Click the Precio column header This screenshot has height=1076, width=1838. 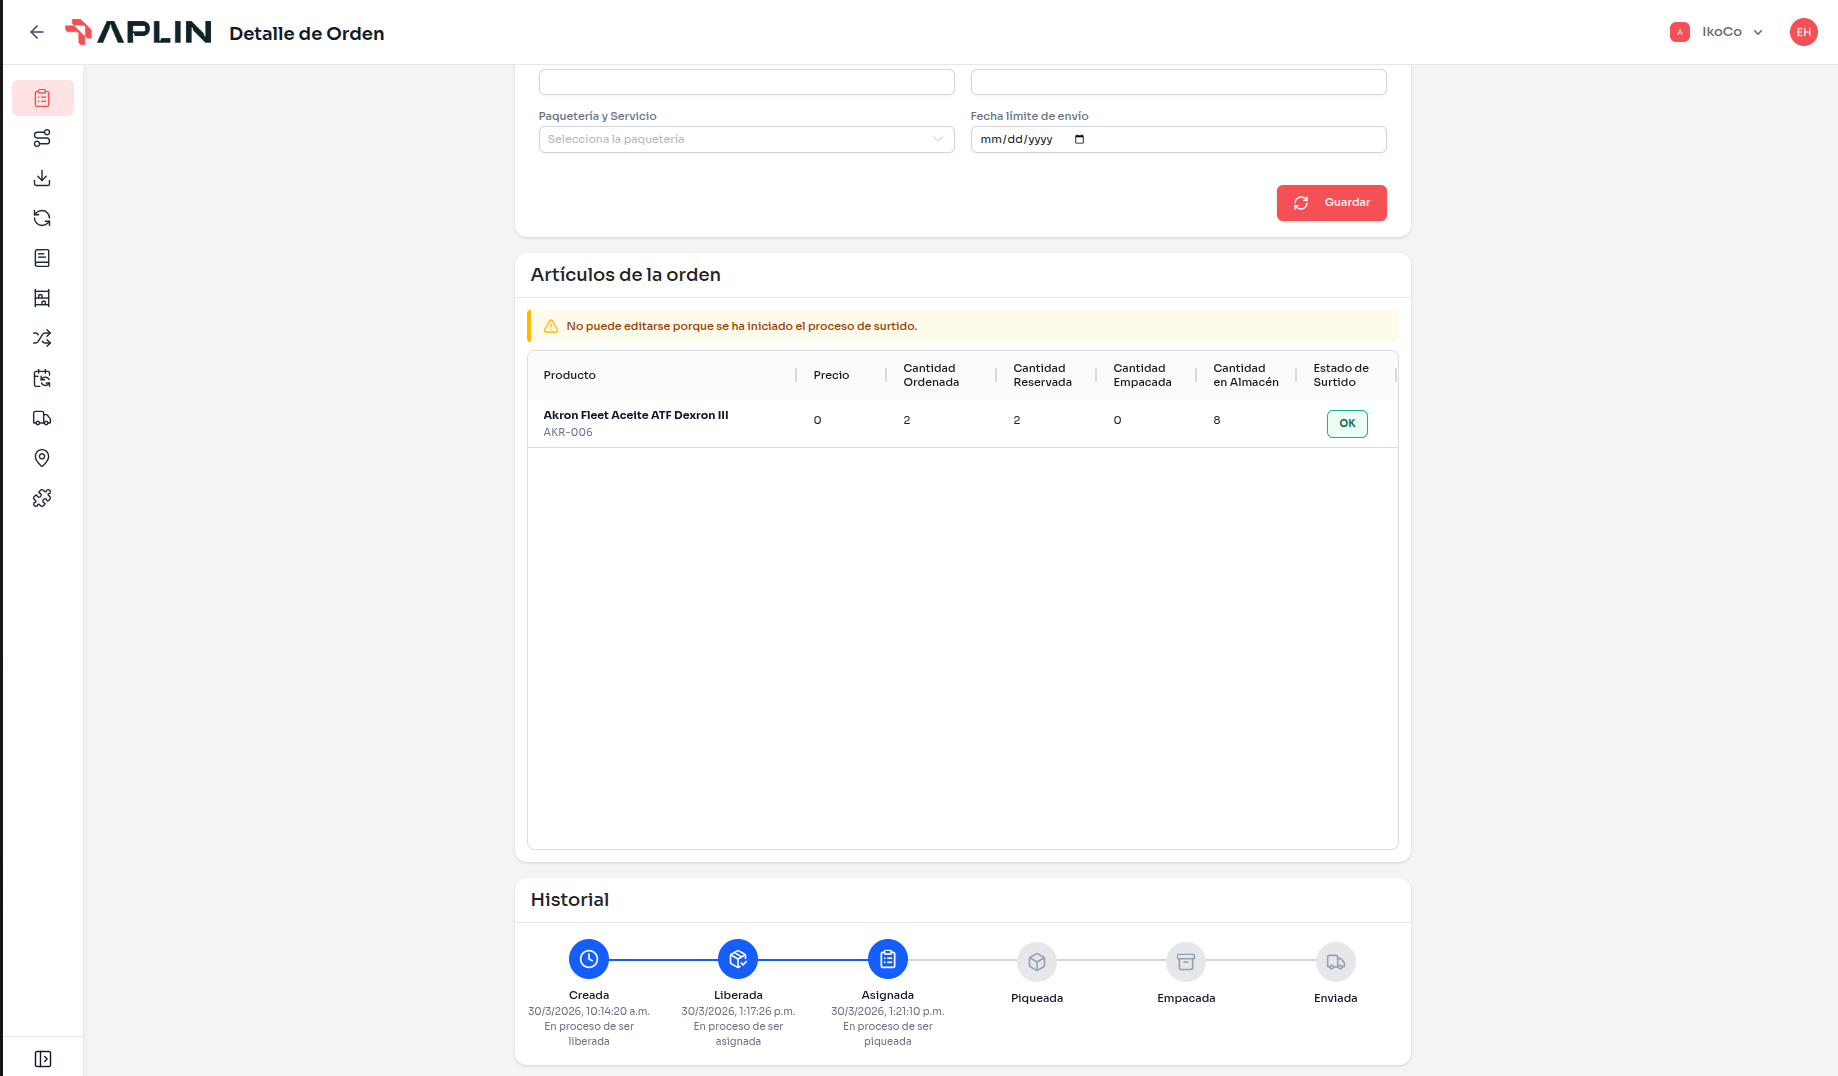point(831,375)
